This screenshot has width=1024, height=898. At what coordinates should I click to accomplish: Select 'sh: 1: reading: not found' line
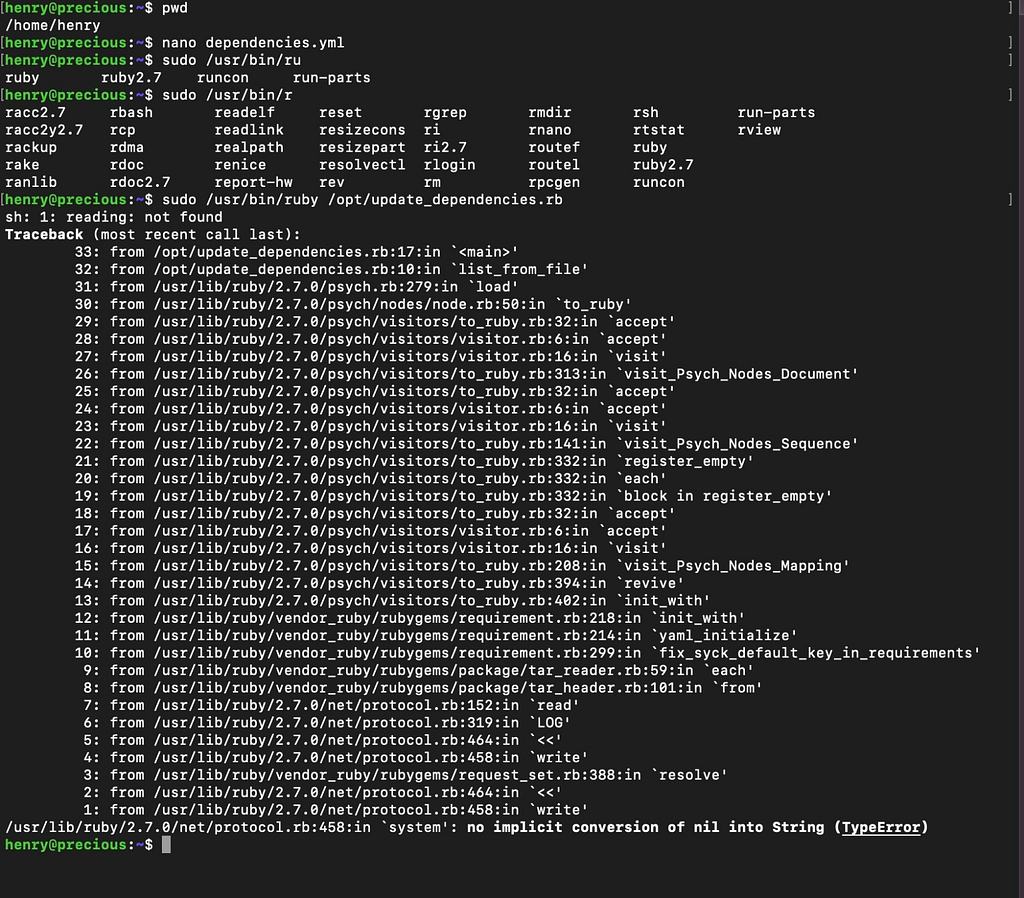click(x=114, y=217)
